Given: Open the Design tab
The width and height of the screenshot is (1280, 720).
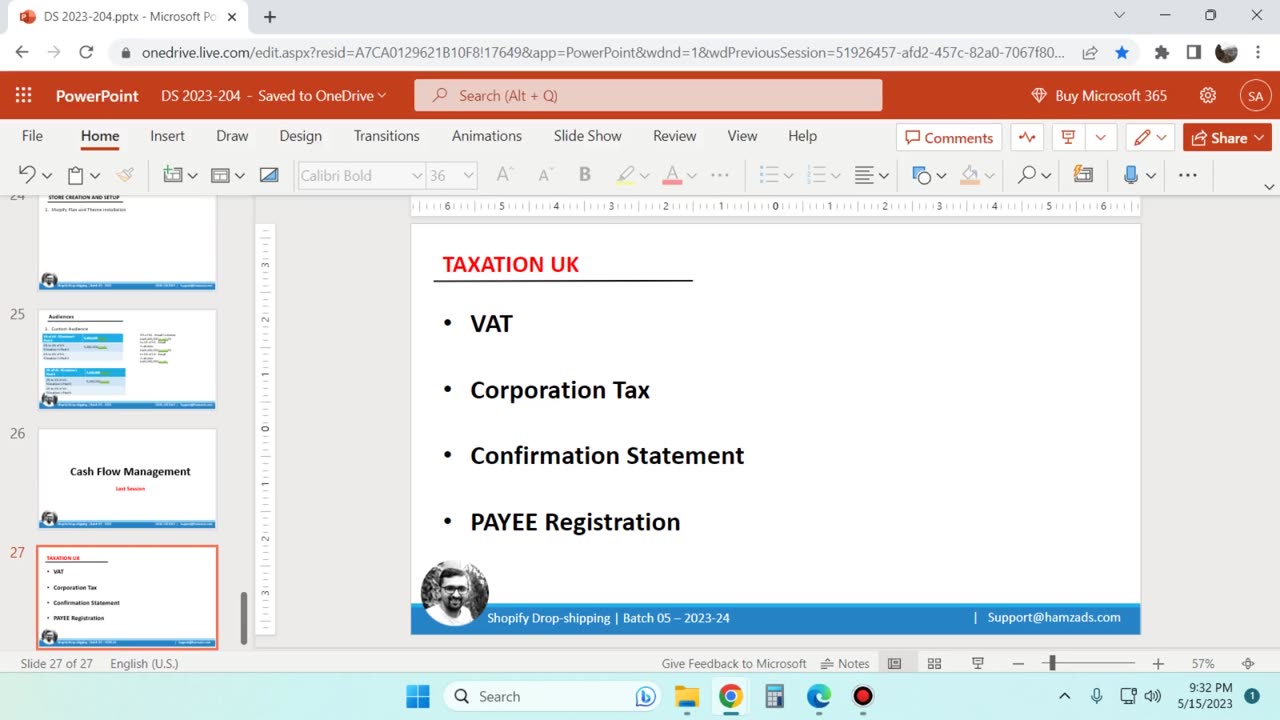Looking at the screenshot, I should [x=300, y=136].
